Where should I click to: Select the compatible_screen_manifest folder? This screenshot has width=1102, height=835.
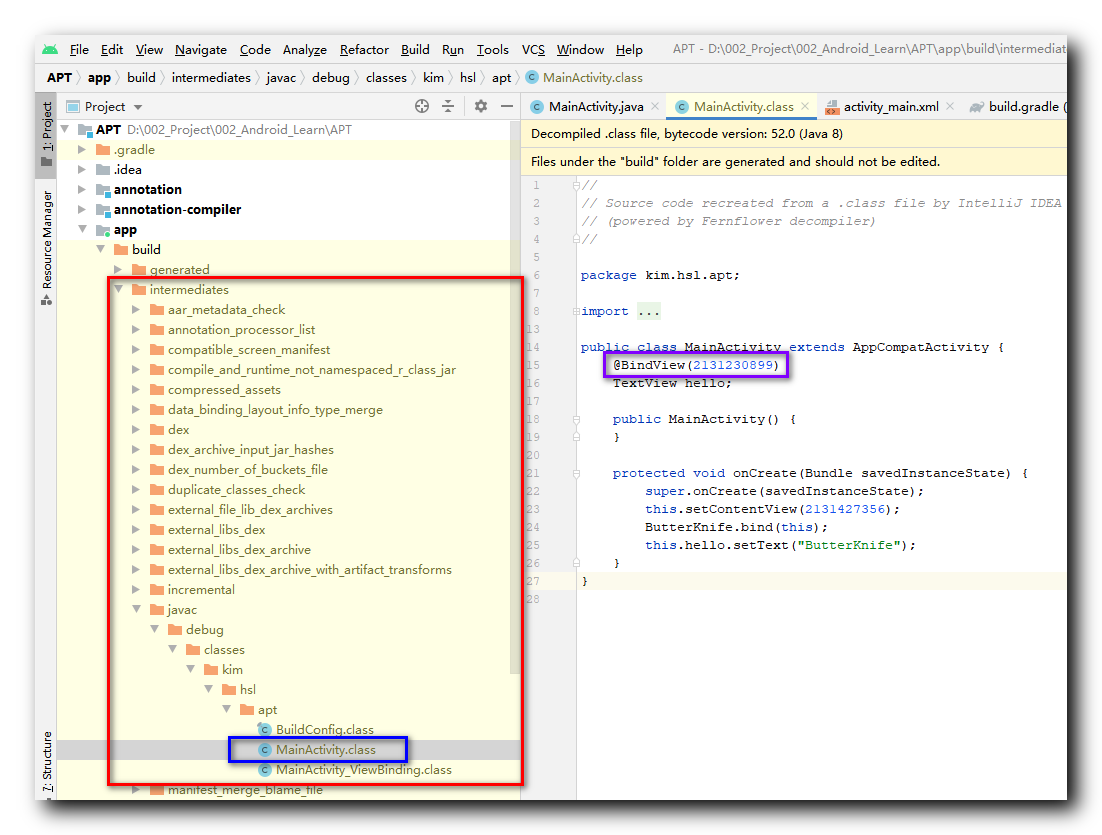pos(249,350)
